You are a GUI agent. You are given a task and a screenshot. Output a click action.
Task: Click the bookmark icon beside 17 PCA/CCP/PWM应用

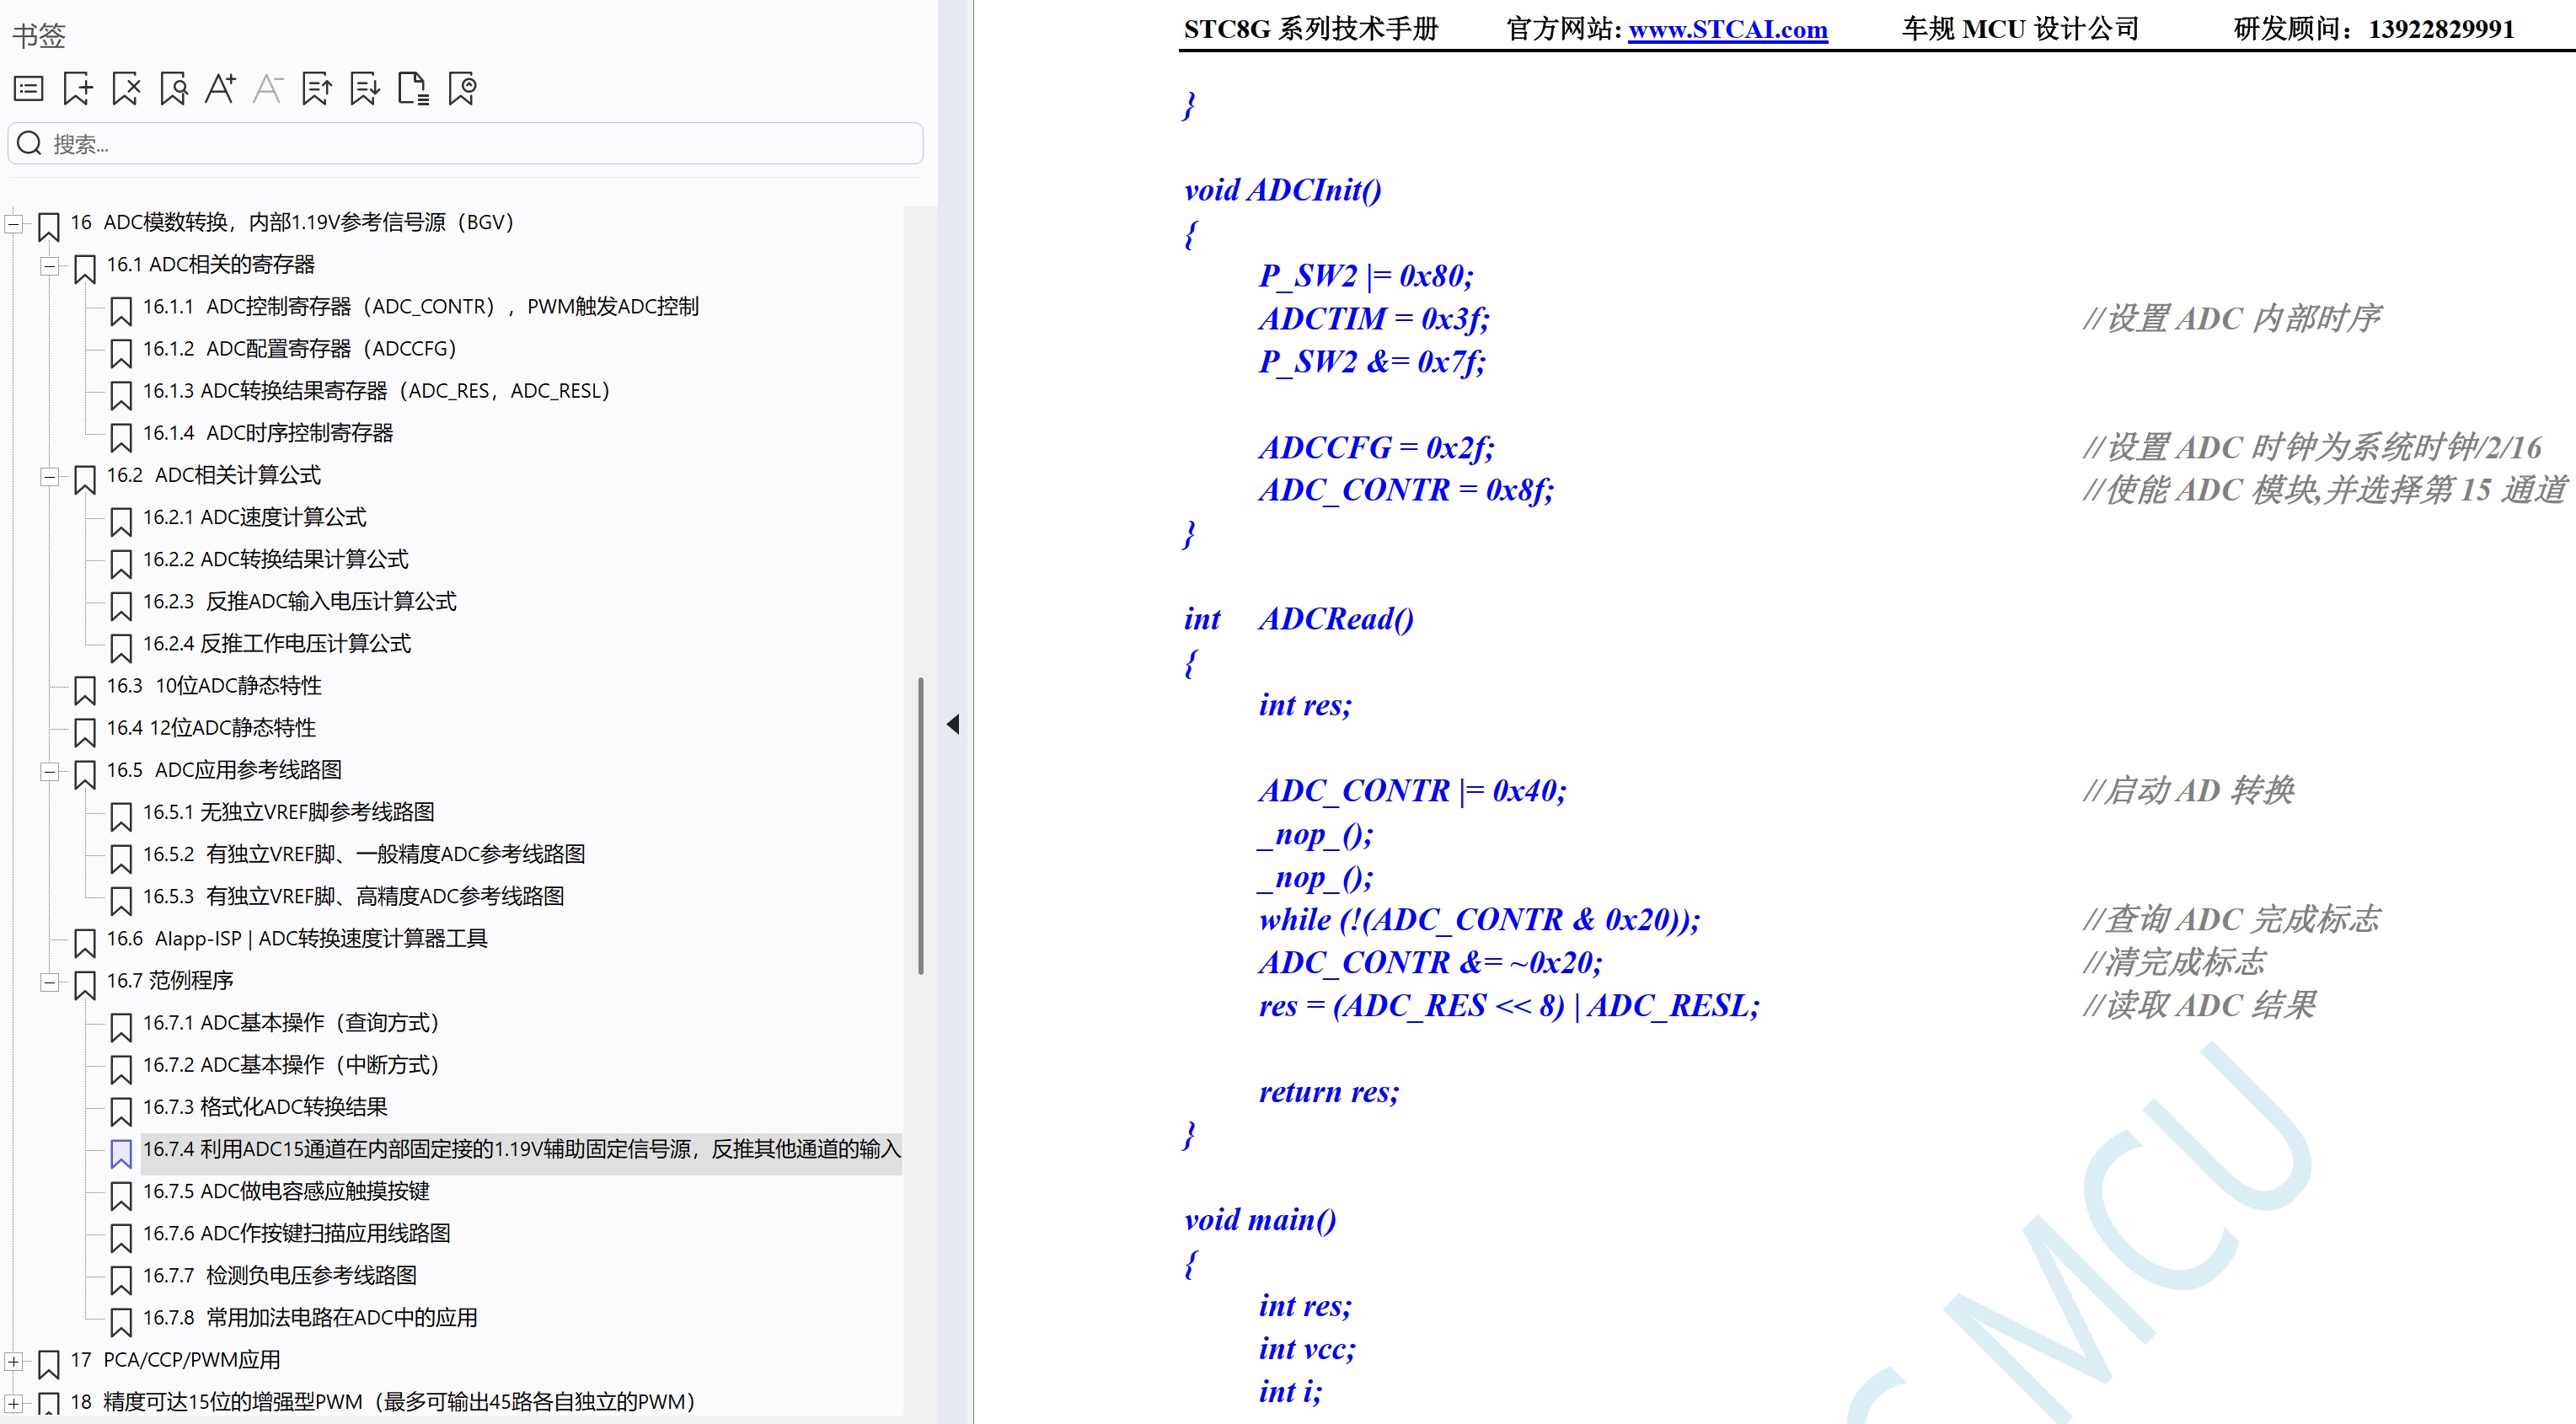[49, 1364]
